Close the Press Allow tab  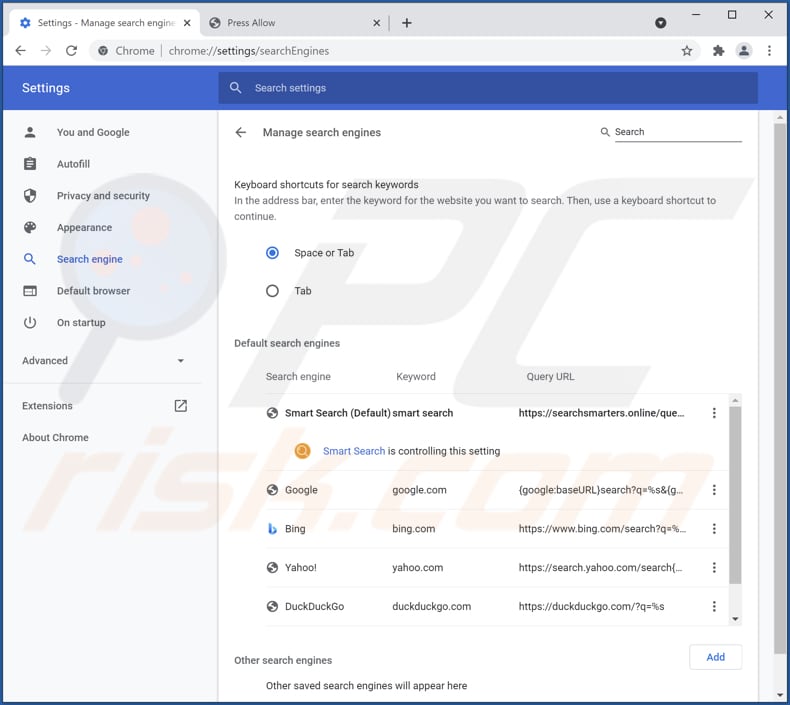point(376,23)
